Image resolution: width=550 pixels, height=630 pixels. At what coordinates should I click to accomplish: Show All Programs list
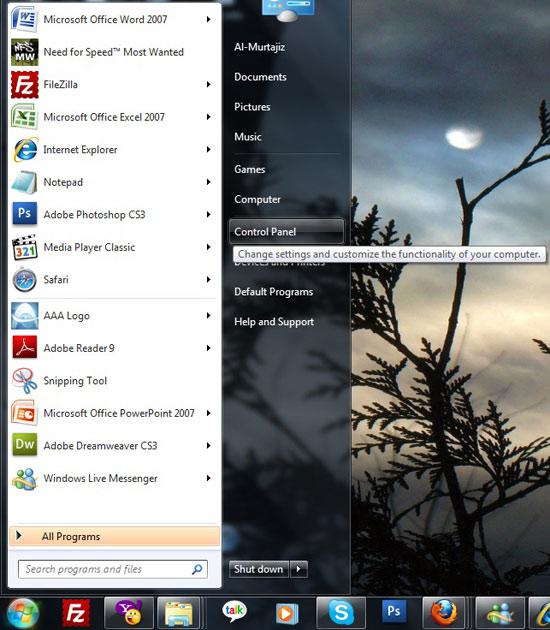tap(114, 536)
